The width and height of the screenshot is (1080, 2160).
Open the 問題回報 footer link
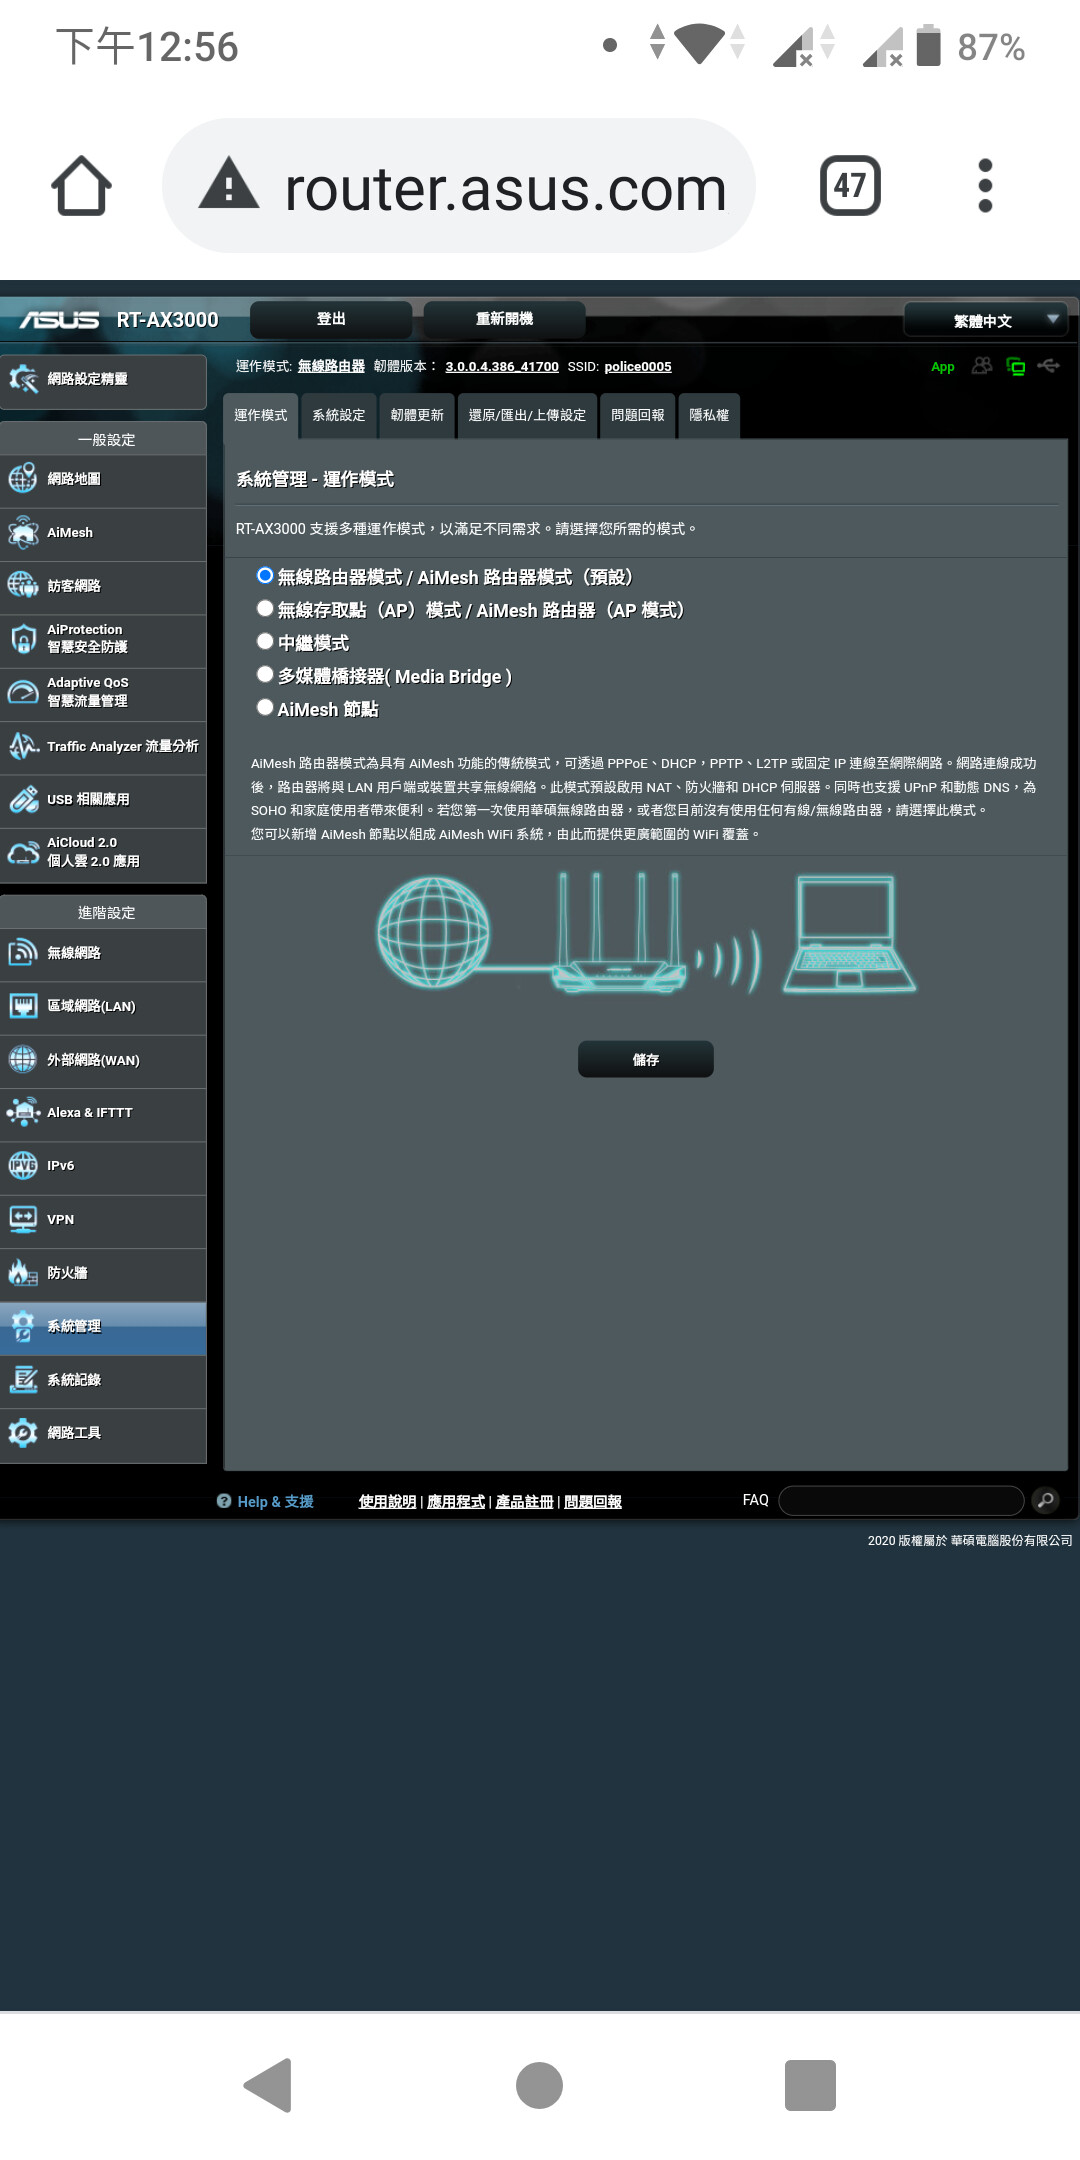pos(593,1502)
